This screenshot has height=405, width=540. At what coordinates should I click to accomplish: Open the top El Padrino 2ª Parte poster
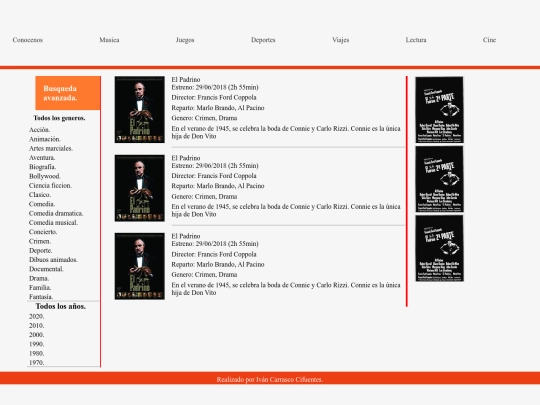439,110
